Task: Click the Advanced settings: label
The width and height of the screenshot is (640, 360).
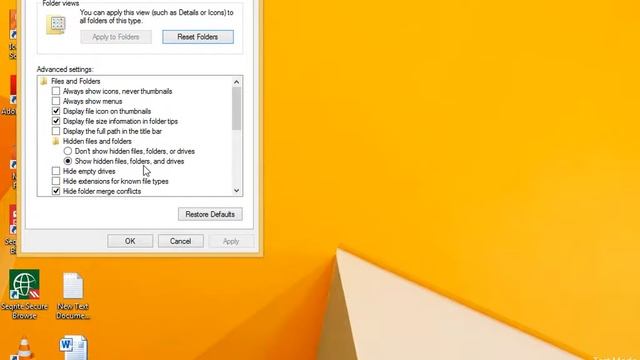Action: tap(65, 69)
